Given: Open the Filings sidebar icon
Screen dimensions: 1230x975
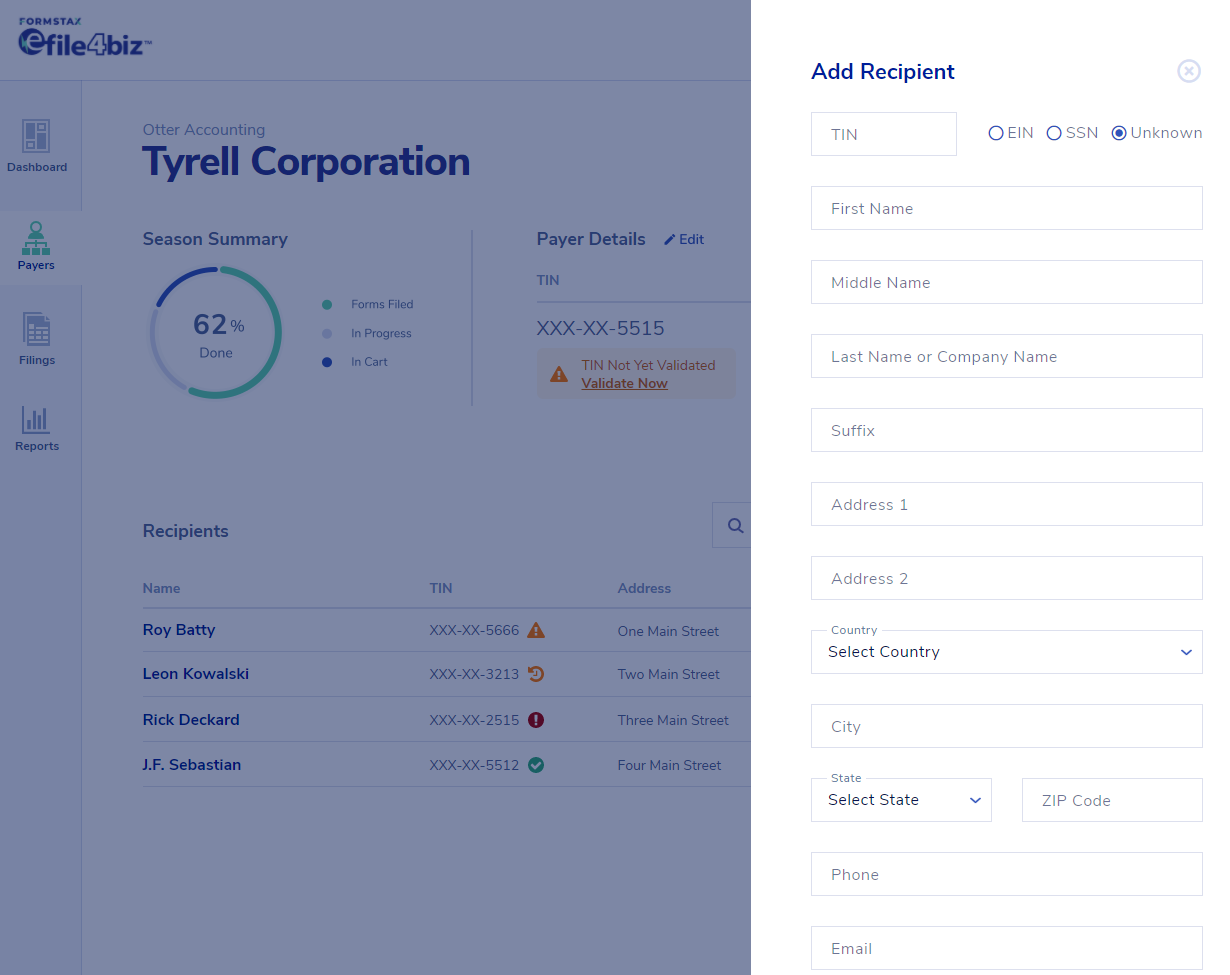Looking at the screenshot, I should point(37,339).
